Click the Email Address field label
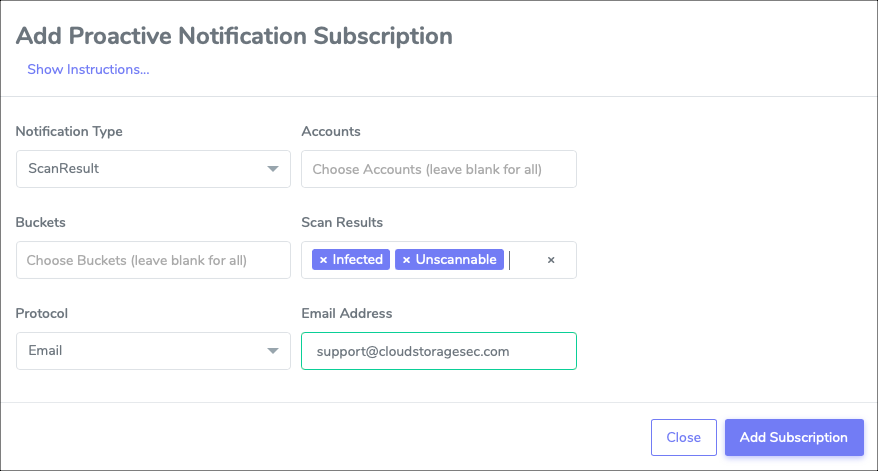The width and height of the screenshot is (878, 471). point(347,313)
